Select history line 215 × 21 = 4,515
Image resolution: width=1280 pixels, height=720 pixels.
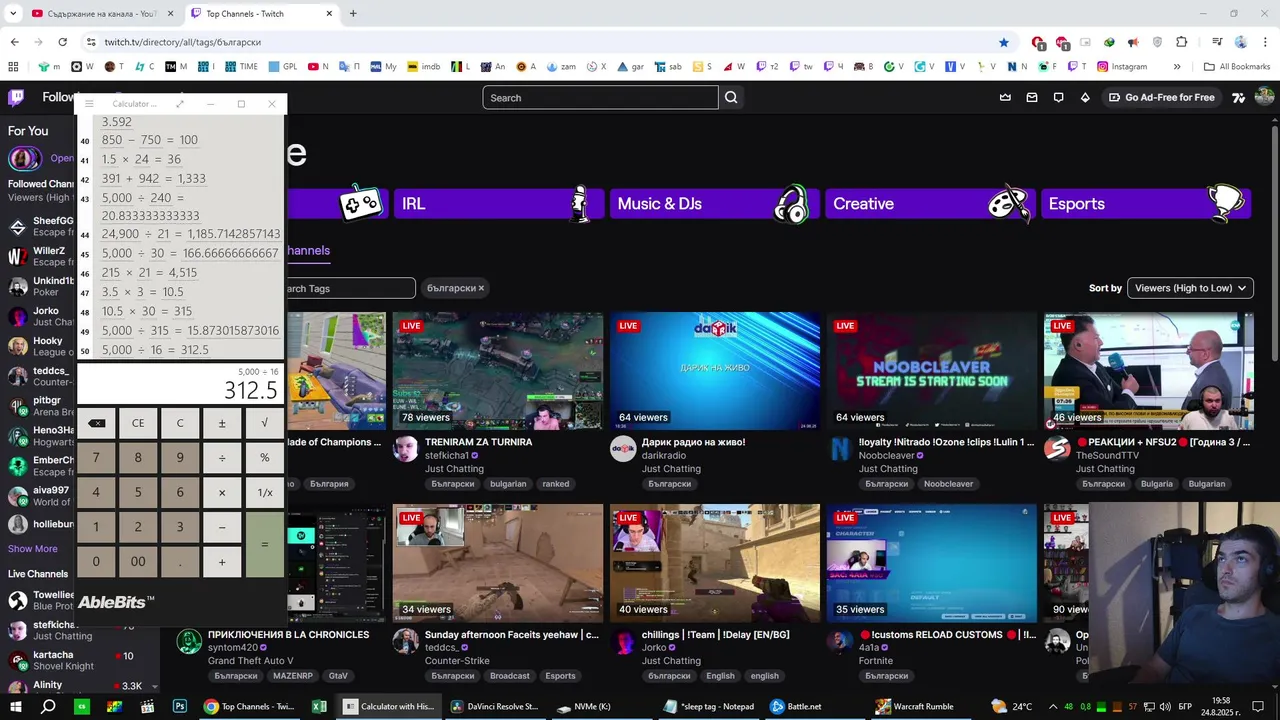pos(149,273)
